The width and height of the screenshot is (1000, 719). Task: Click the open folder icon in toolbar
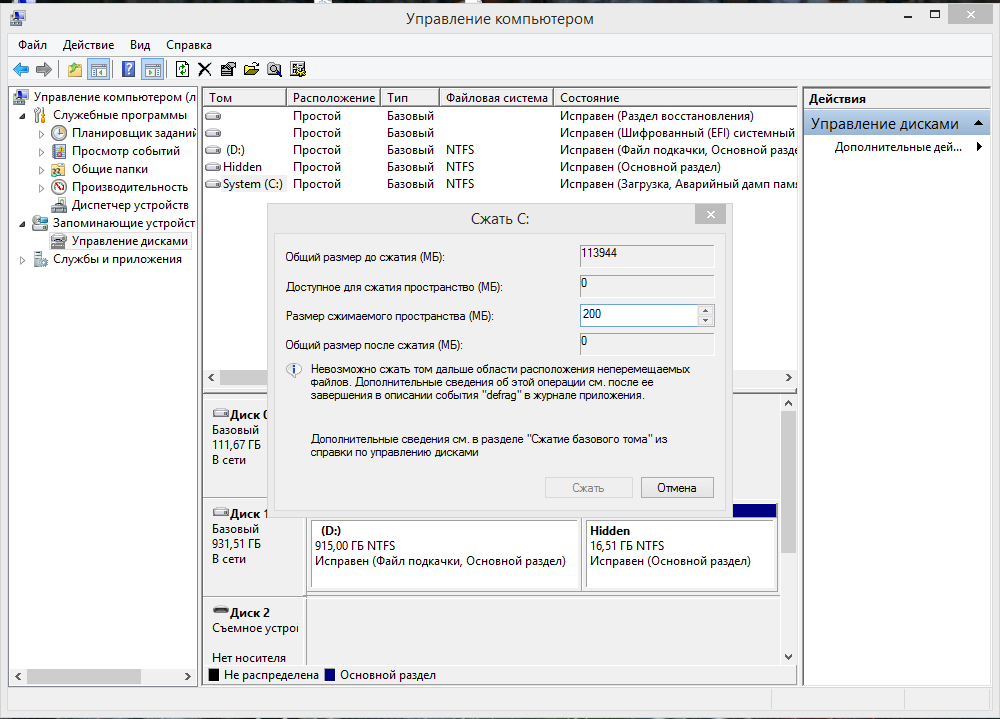251,69
